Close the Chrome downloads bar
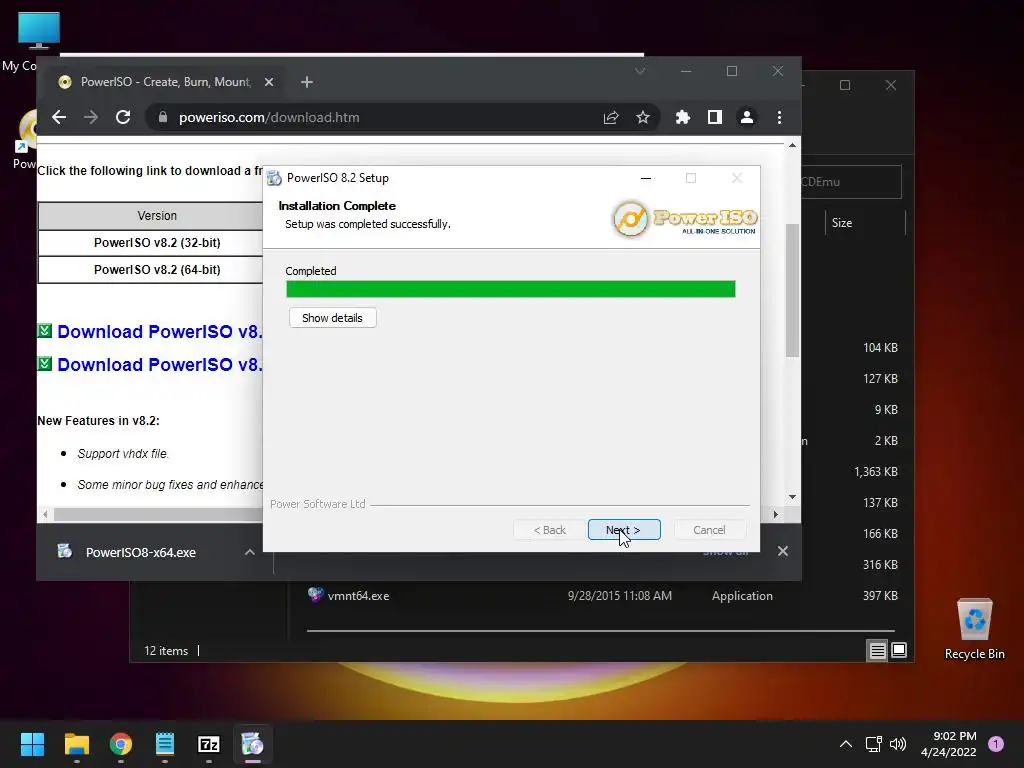The width and height of the screenshot is (1024, 768). click(x=782, y=551)
